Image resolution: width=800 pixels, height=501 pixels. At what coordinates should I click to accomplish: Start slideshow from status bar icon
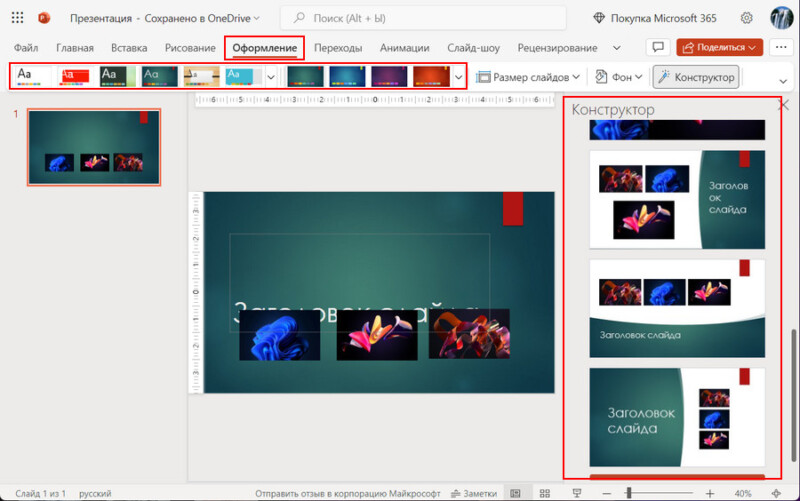point(577,493)
